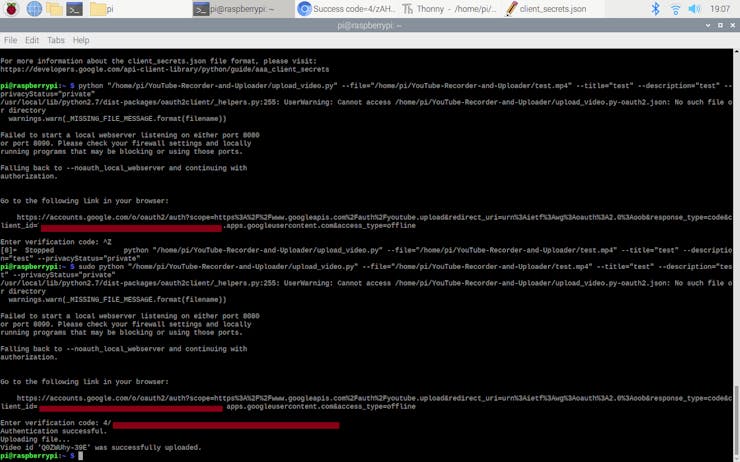
Task: Open the Tabs menu
Action: coord(56,40)
